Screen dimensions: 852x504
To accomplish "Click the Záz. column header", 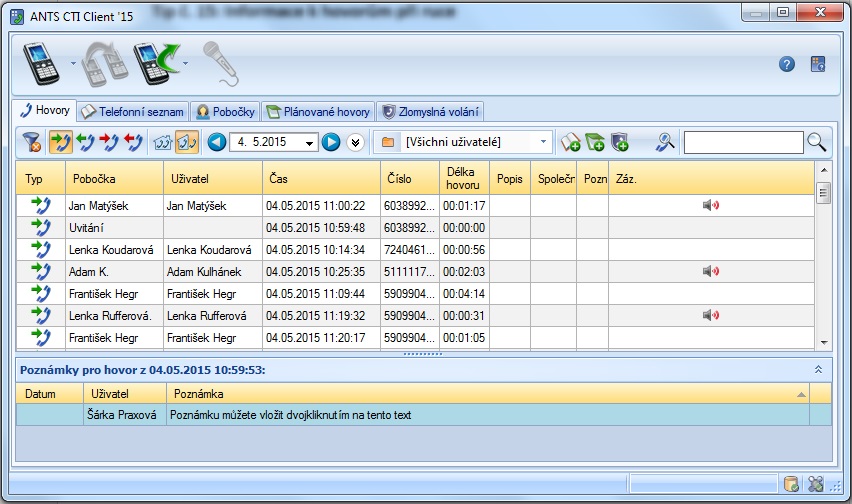I will (x=711, y=179).
